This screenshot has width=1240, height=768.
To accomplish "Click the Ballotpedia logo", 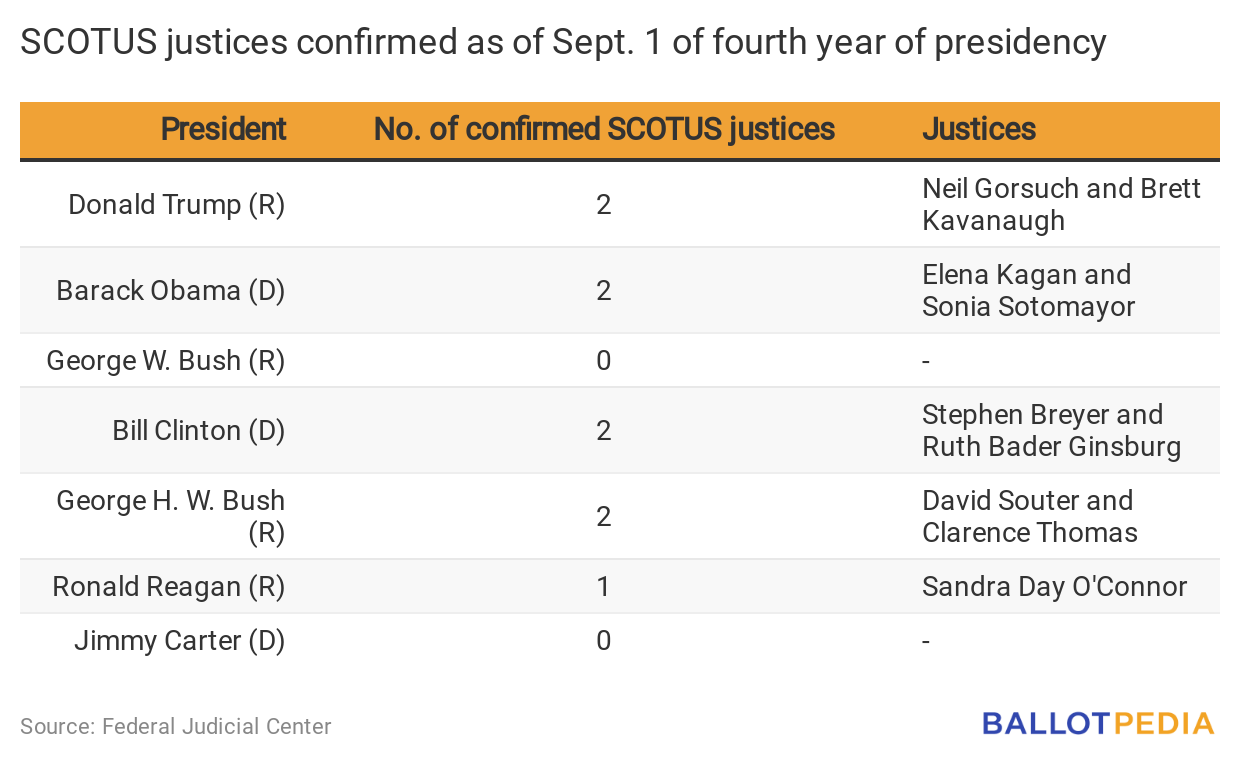I will pyautogui.click(x=1098, y=723).
